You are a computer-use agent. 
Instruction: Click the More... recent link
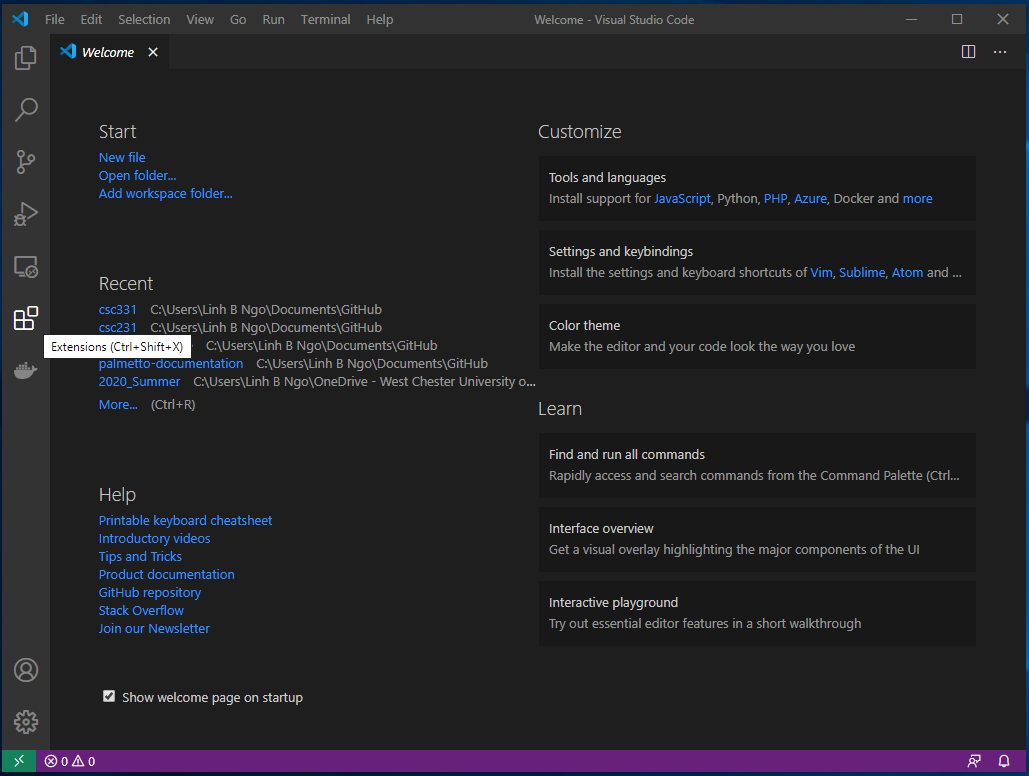coord(118,404)
